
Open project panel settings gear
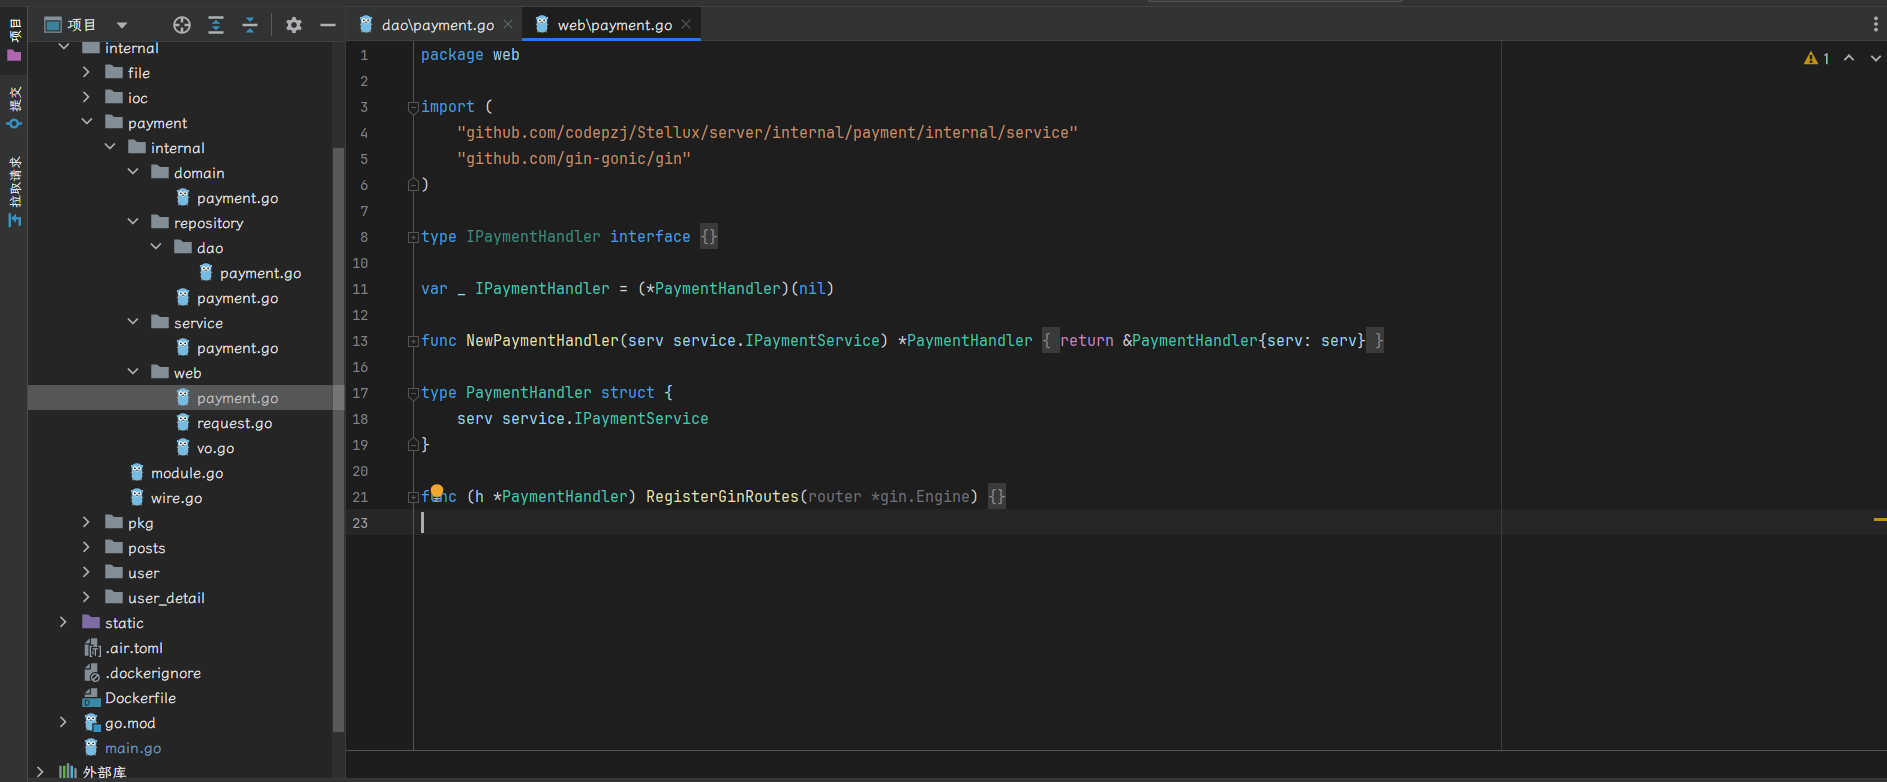pos(293,25)
